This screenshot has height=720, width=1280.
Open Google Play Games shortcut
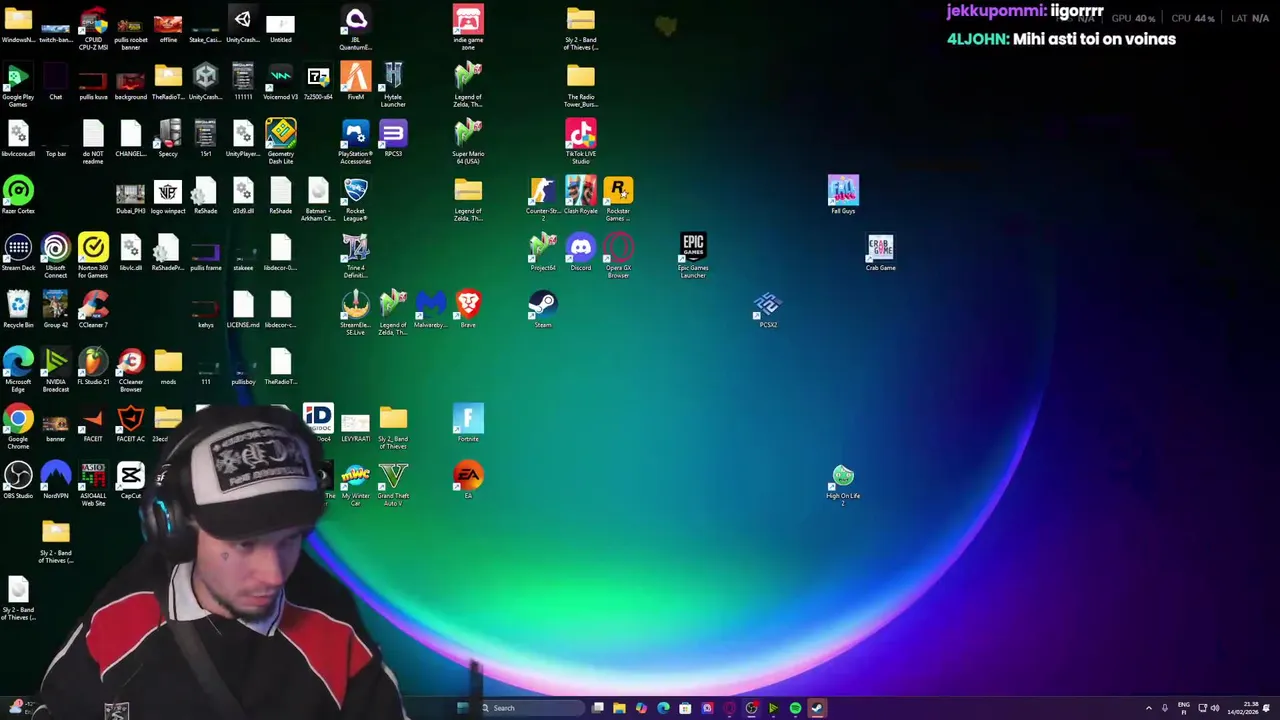click(18, 84)
